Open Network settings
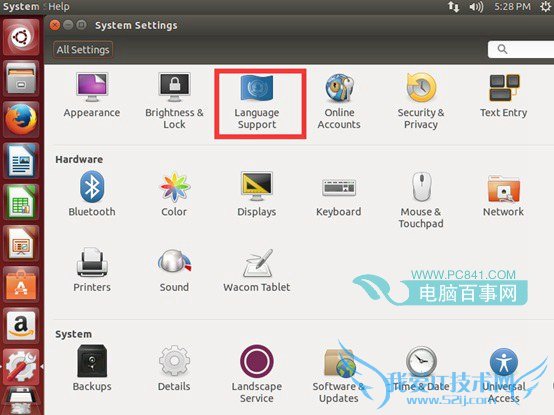Screen dimensions: 554x415 (x=503, y=196)
